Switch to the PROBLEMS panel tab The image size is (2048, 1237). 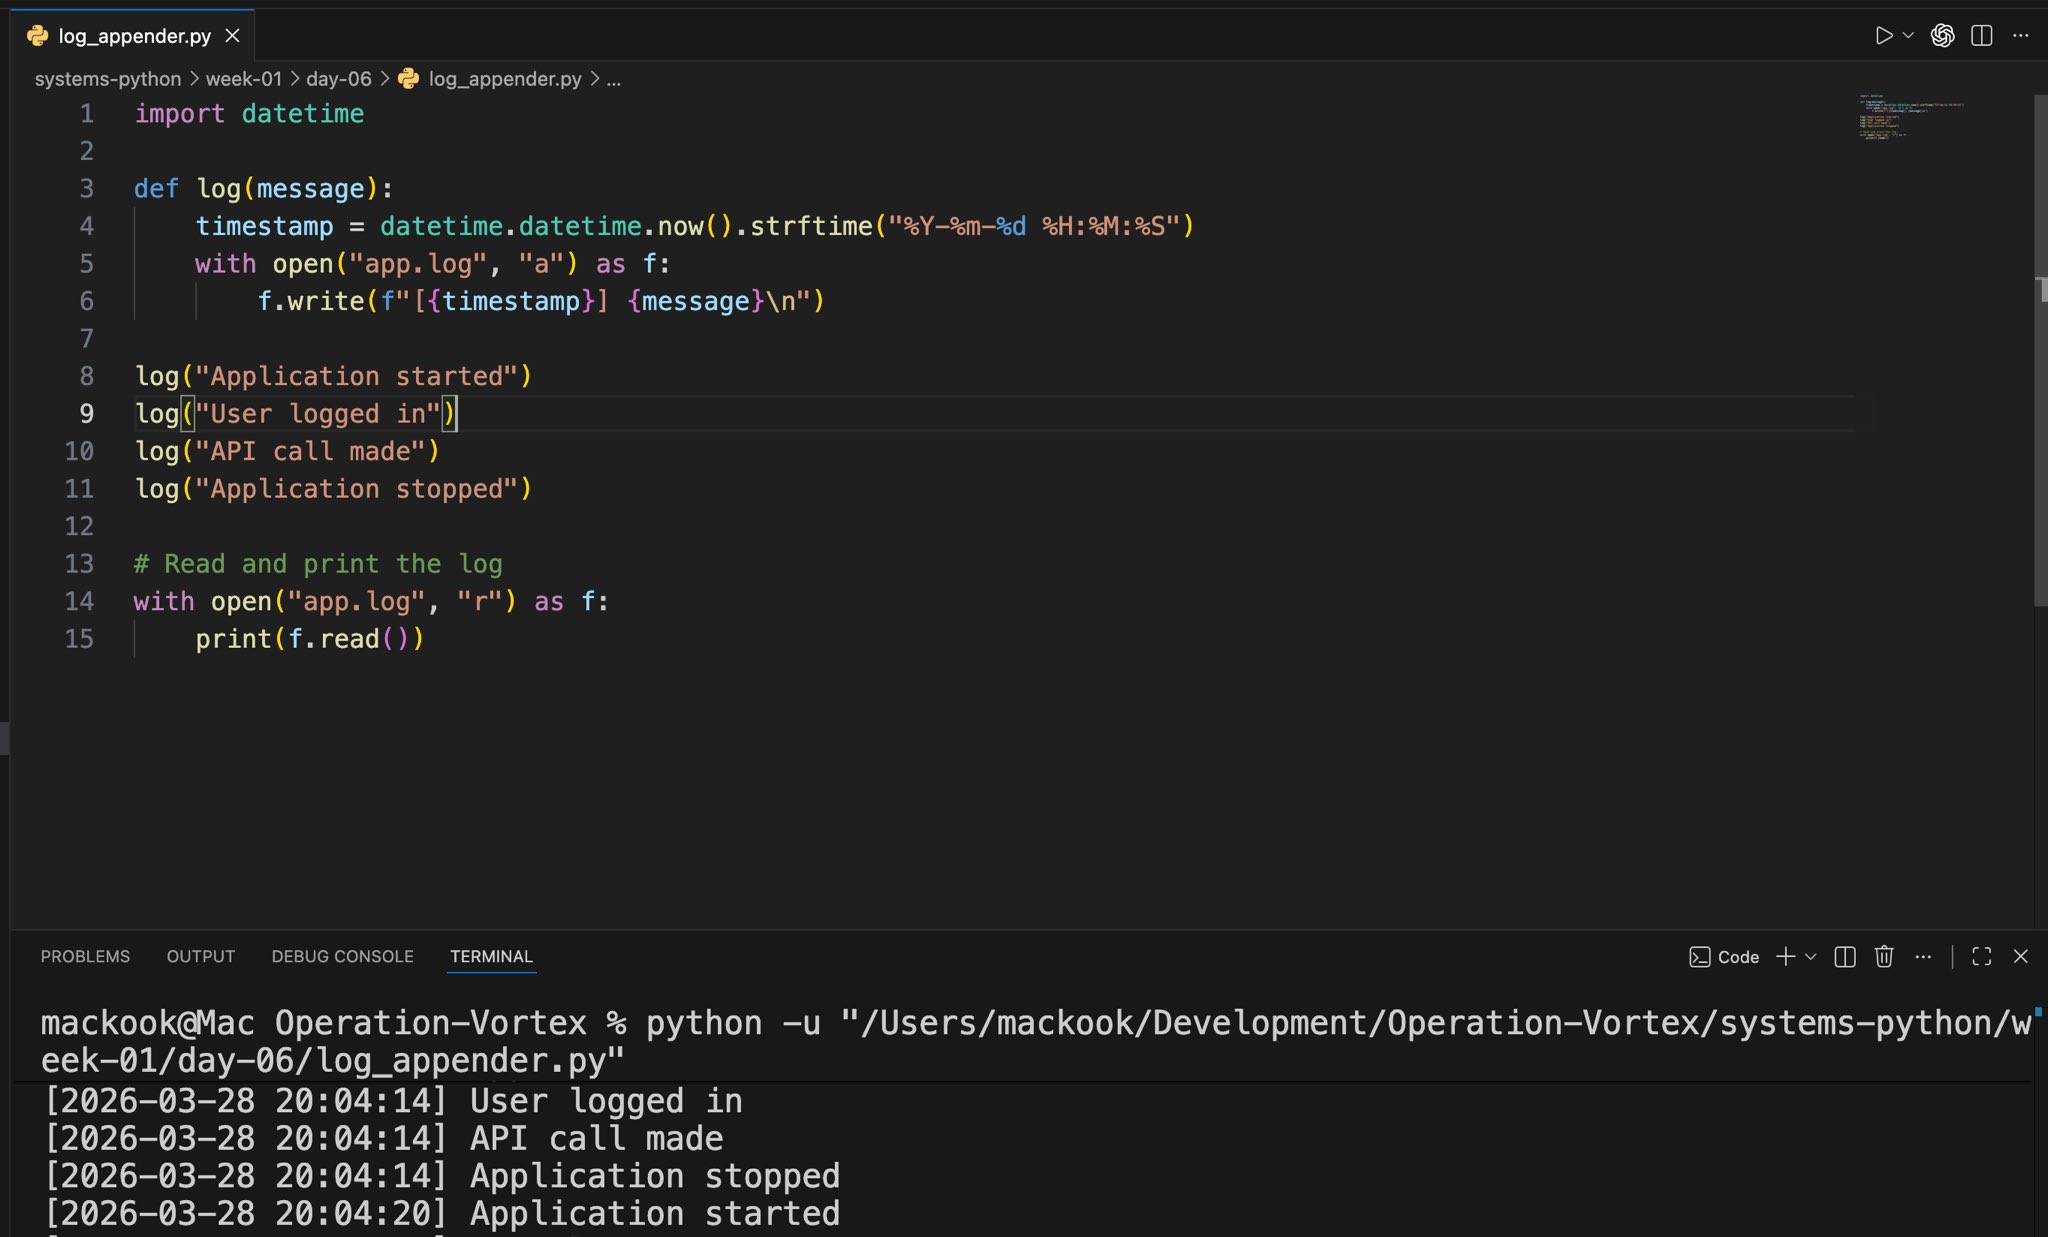point(85,956)
